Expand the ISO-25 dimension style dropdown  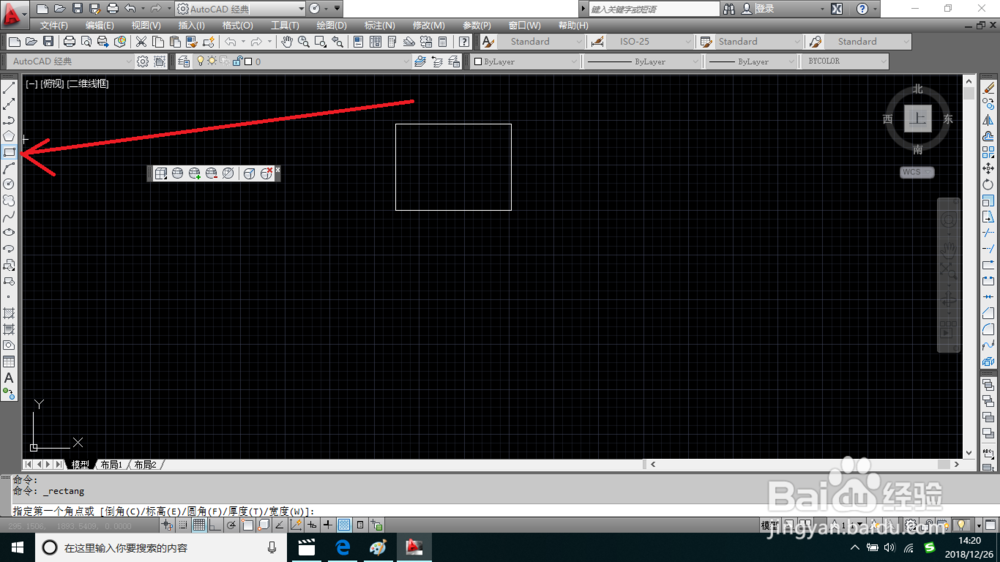pos(688,41)
